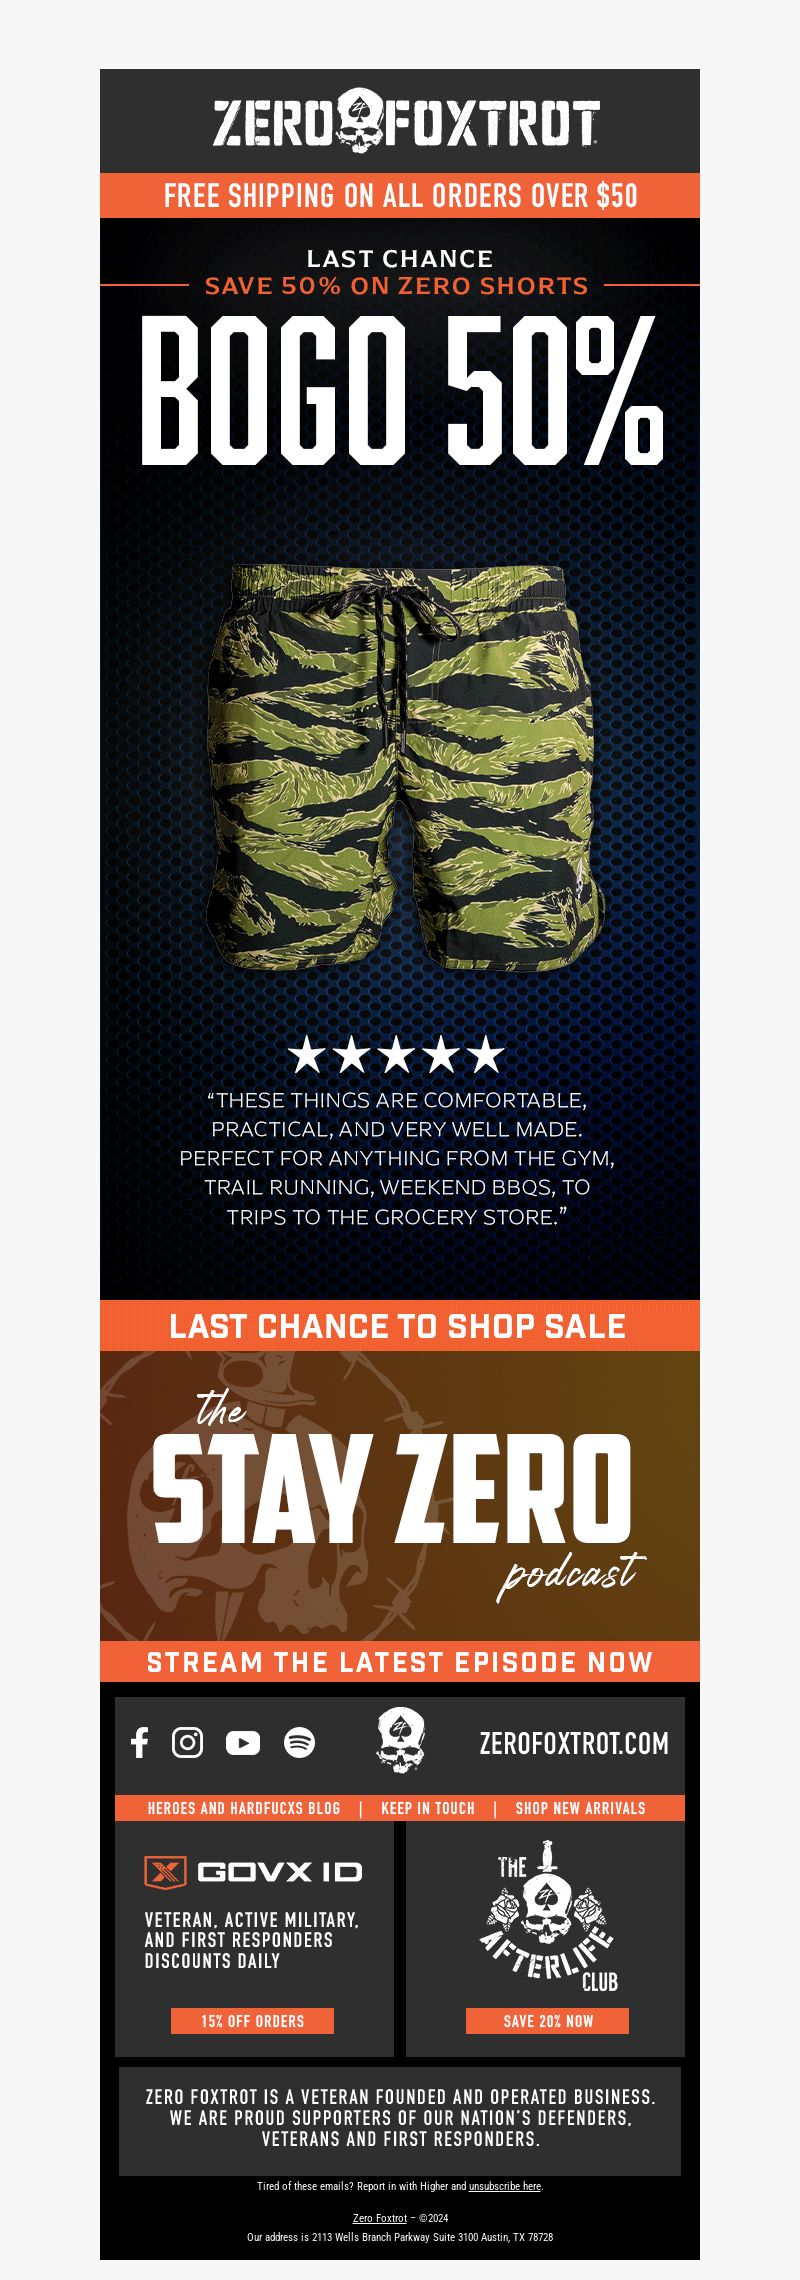Open the Instagram social icon
The width and height of the screenshot is (800, 2280).
pos(188,1743)
